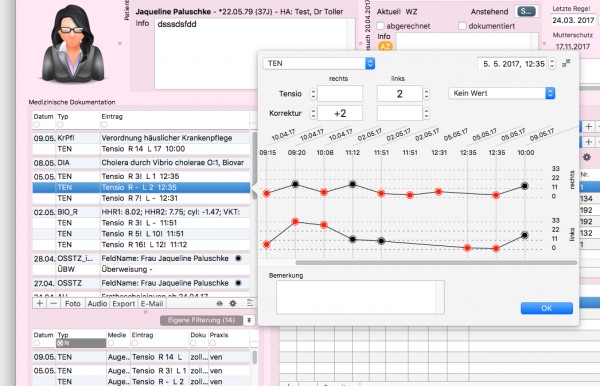Expand the Eigene Filterung arrow button
This screenshot has width=600, height=386.
click(x=249, y=320)
